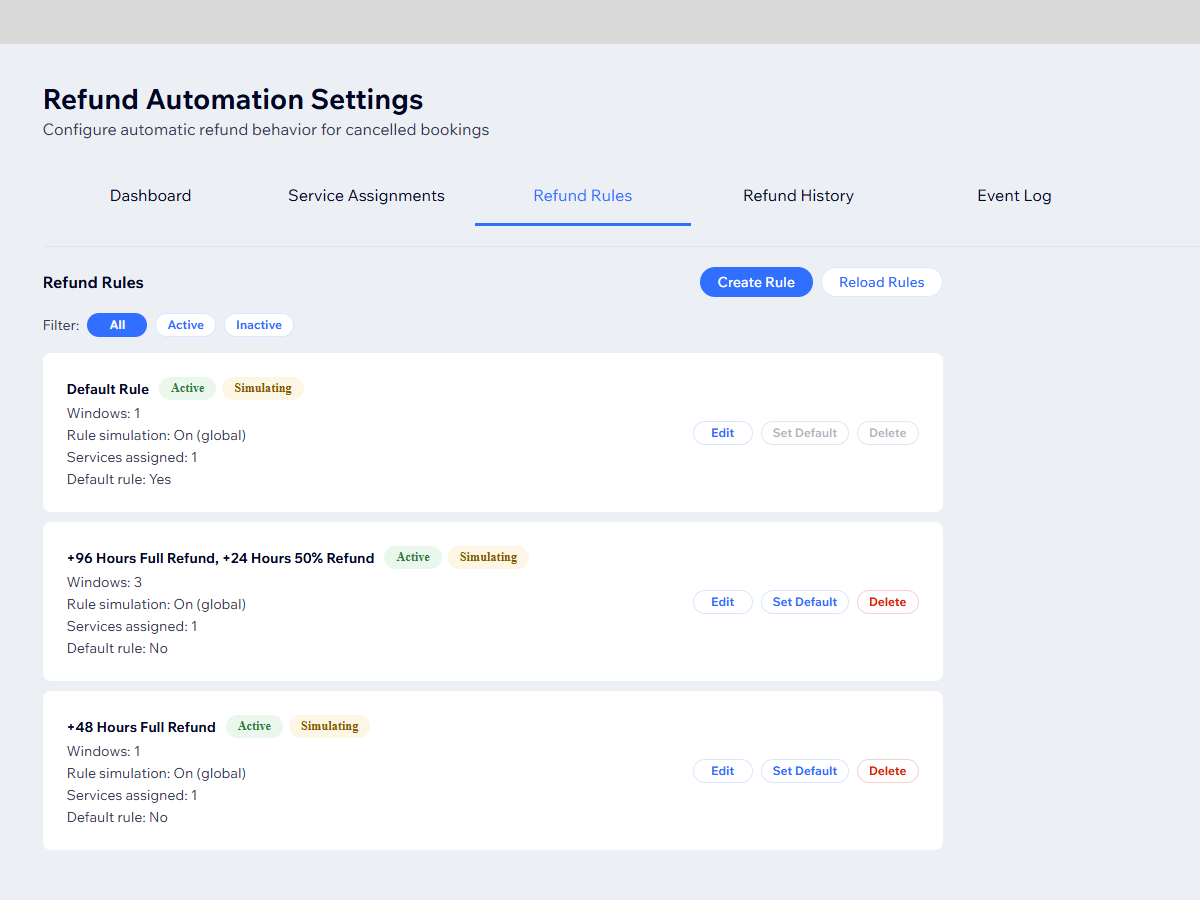
Task: Click the '+48 Hours Full Refund' title
Action: click(x=141, y=727)
